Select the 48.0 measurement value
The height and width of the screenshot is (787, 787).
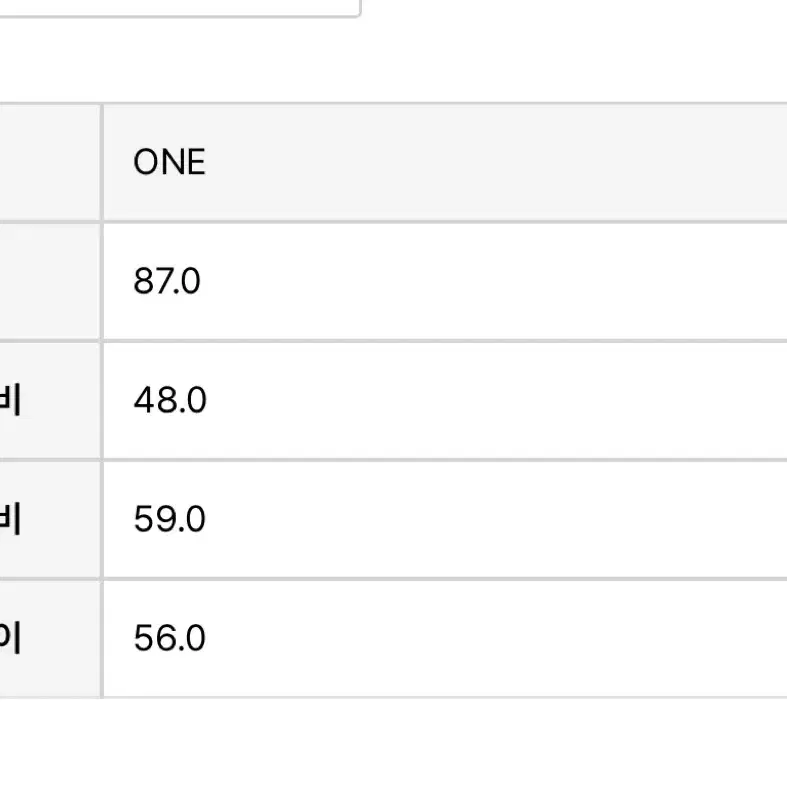point(170,400)
